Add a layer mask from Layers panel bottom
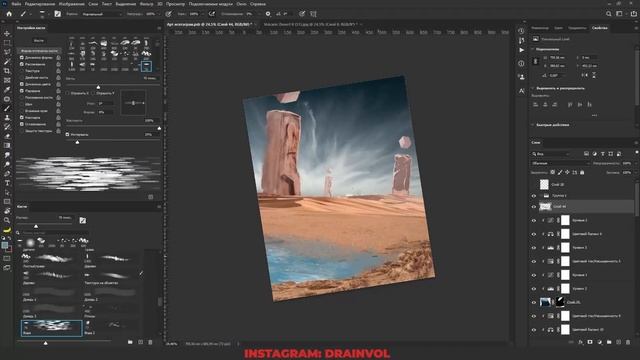 pos(590,342)
